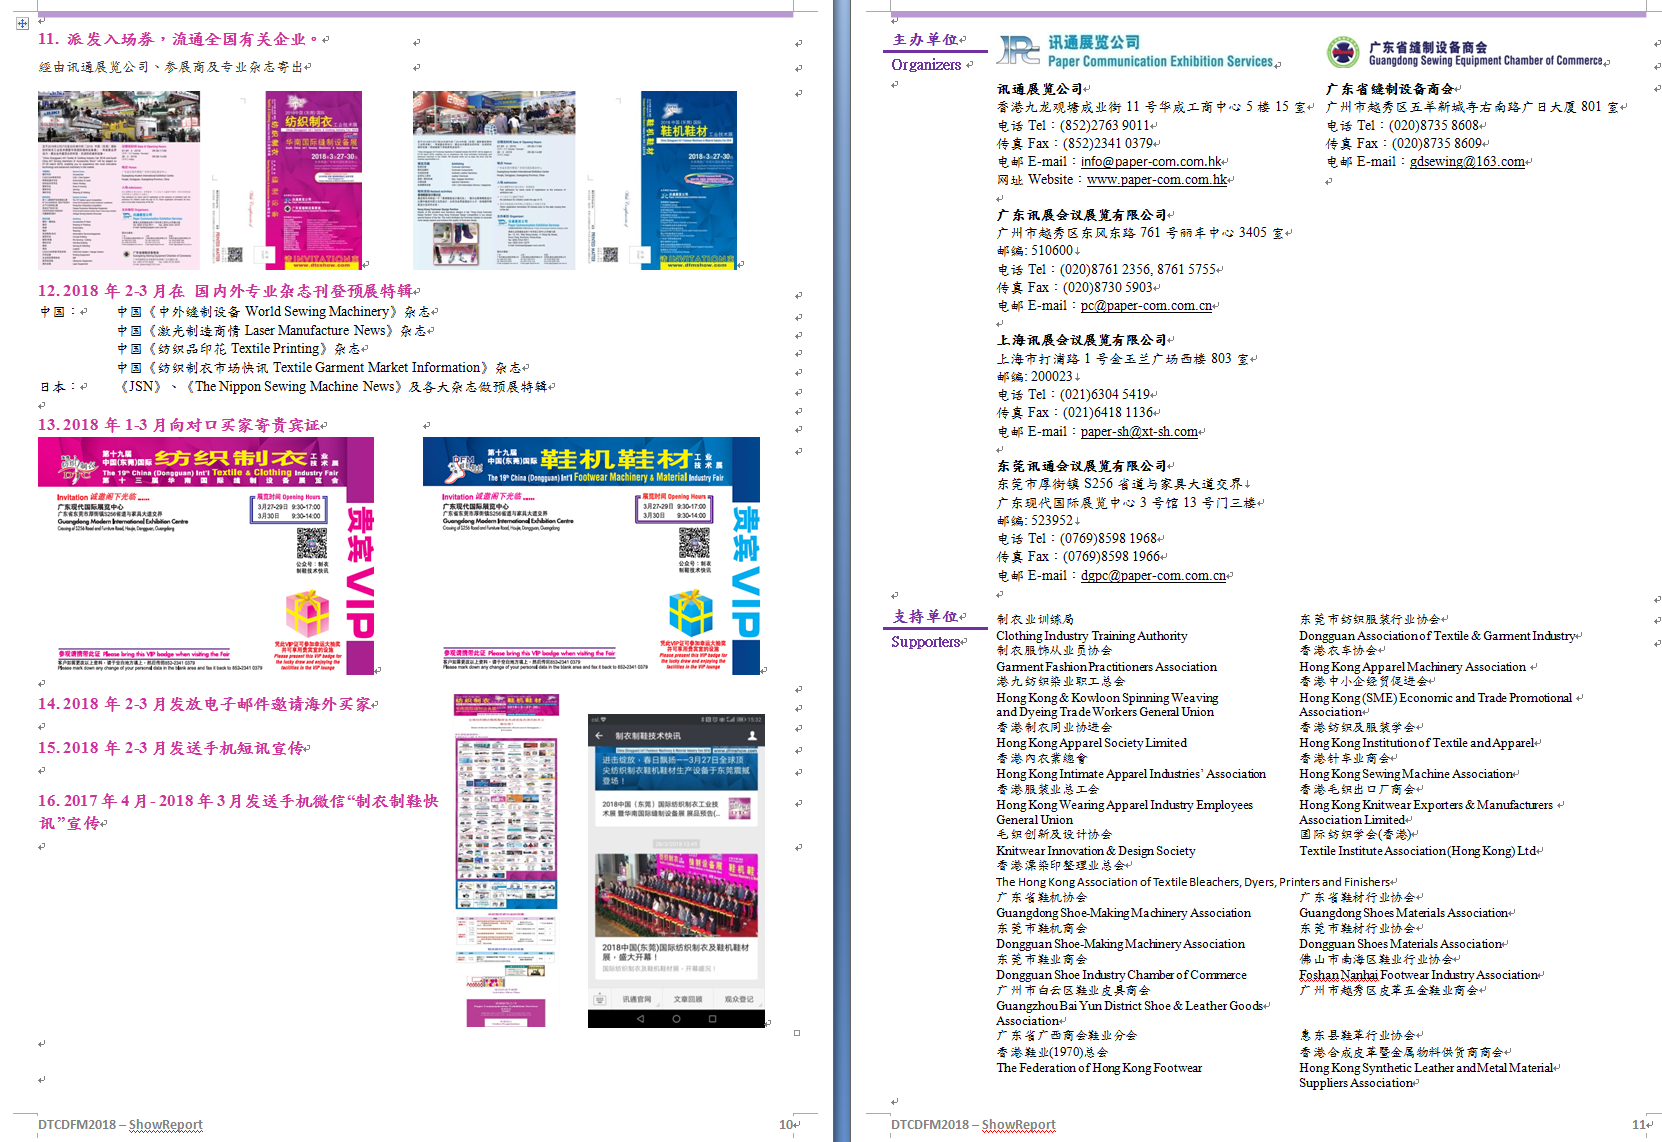The image size is (1662, 1142).
Task: Click the profile icon in the WeChat header
Action: pyautogui.click(x=751, y=736)
